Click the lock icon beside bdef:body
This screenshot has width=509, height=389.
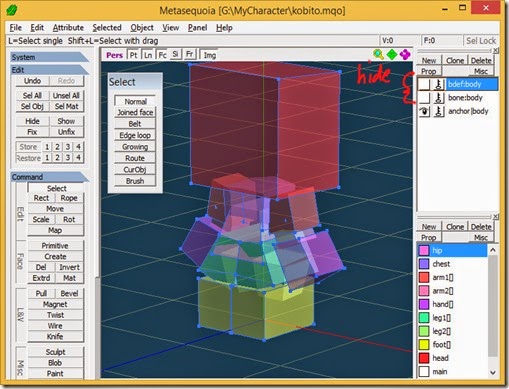point(439,84)
